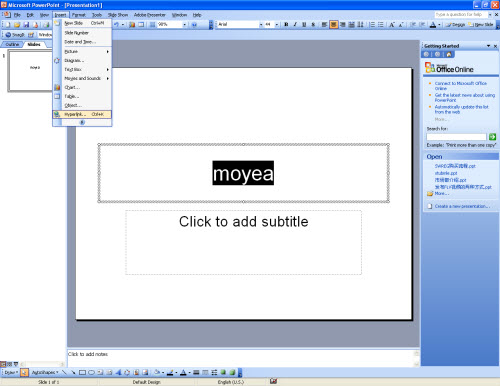Click Automatically update this list link
The image size is (500, 386).
tap(461, 109)
